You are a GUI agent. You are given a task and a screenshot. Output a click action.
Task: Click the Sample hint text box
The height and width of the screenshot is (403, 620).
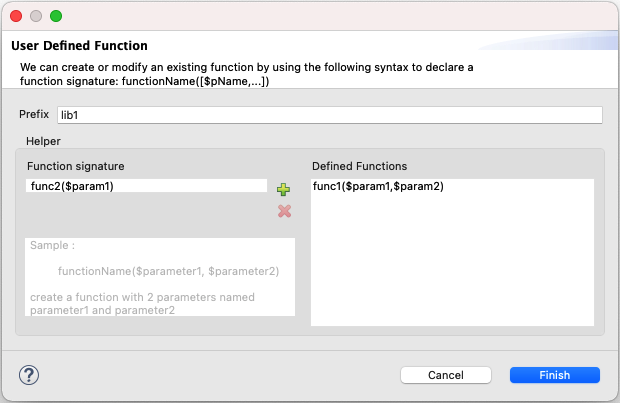160,277
